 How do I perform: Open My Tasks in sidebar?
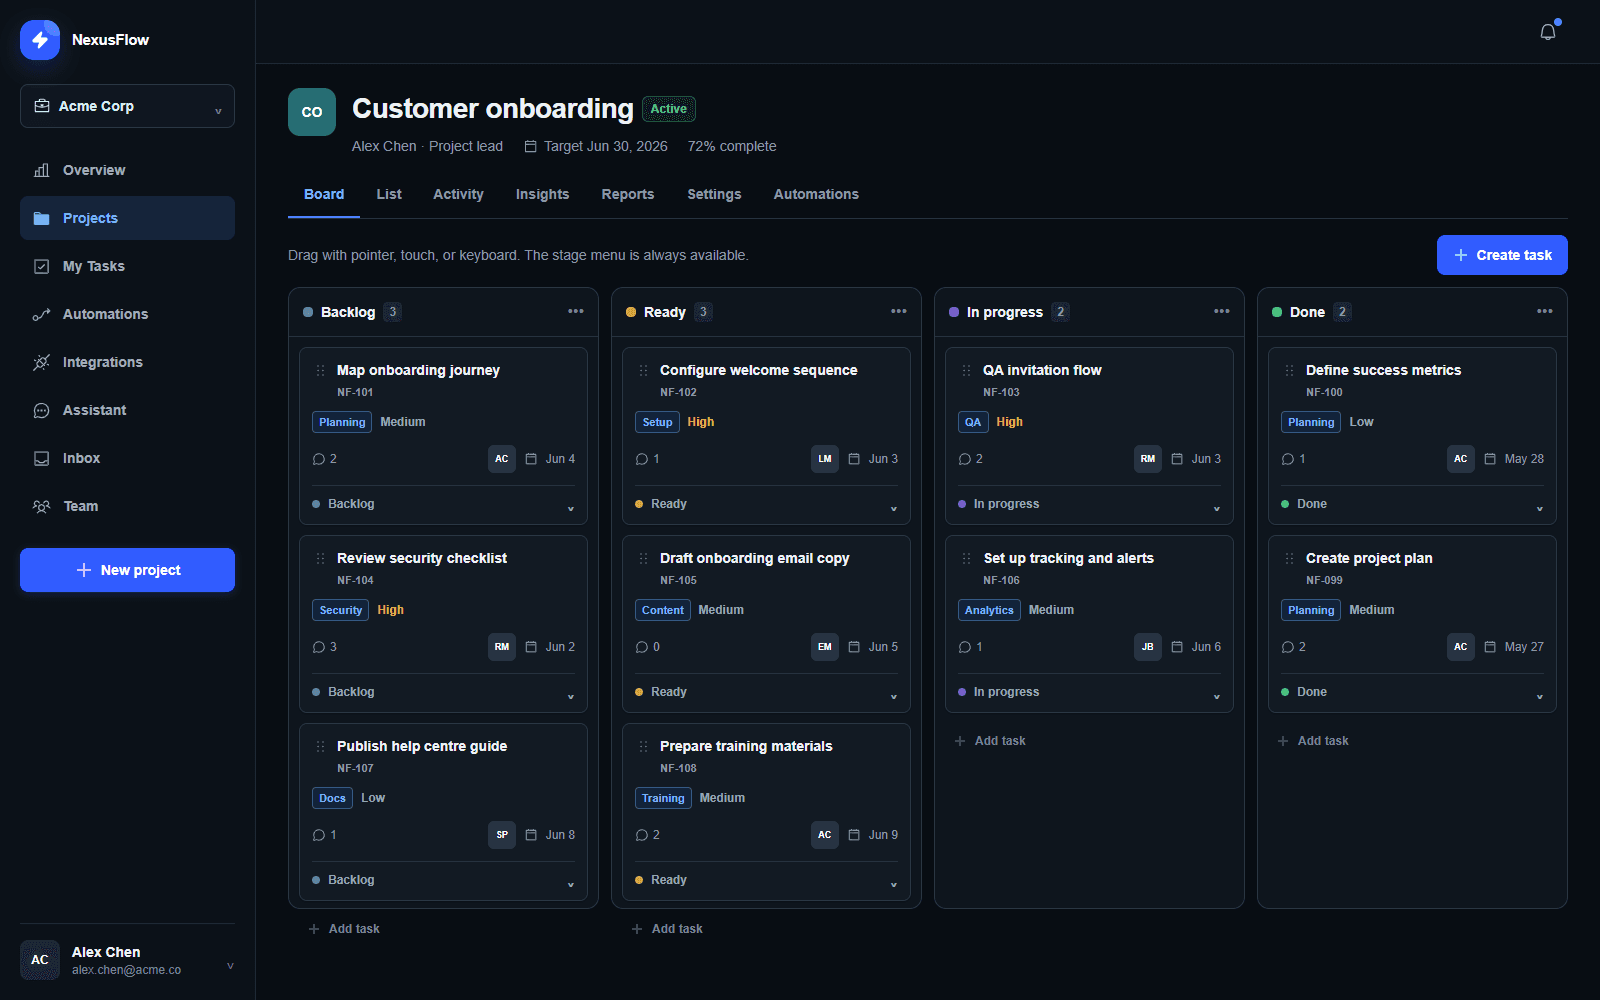[x=127, y=266]
